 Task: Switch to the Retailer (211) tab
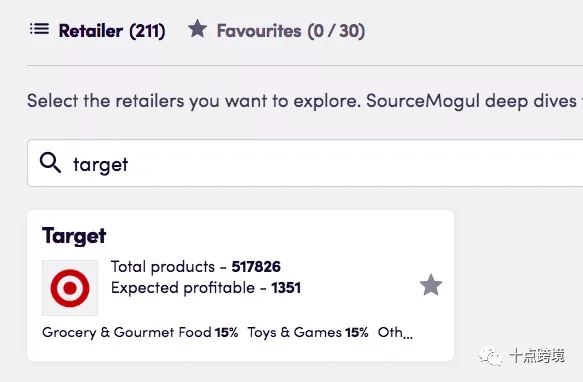coord(112,31)
